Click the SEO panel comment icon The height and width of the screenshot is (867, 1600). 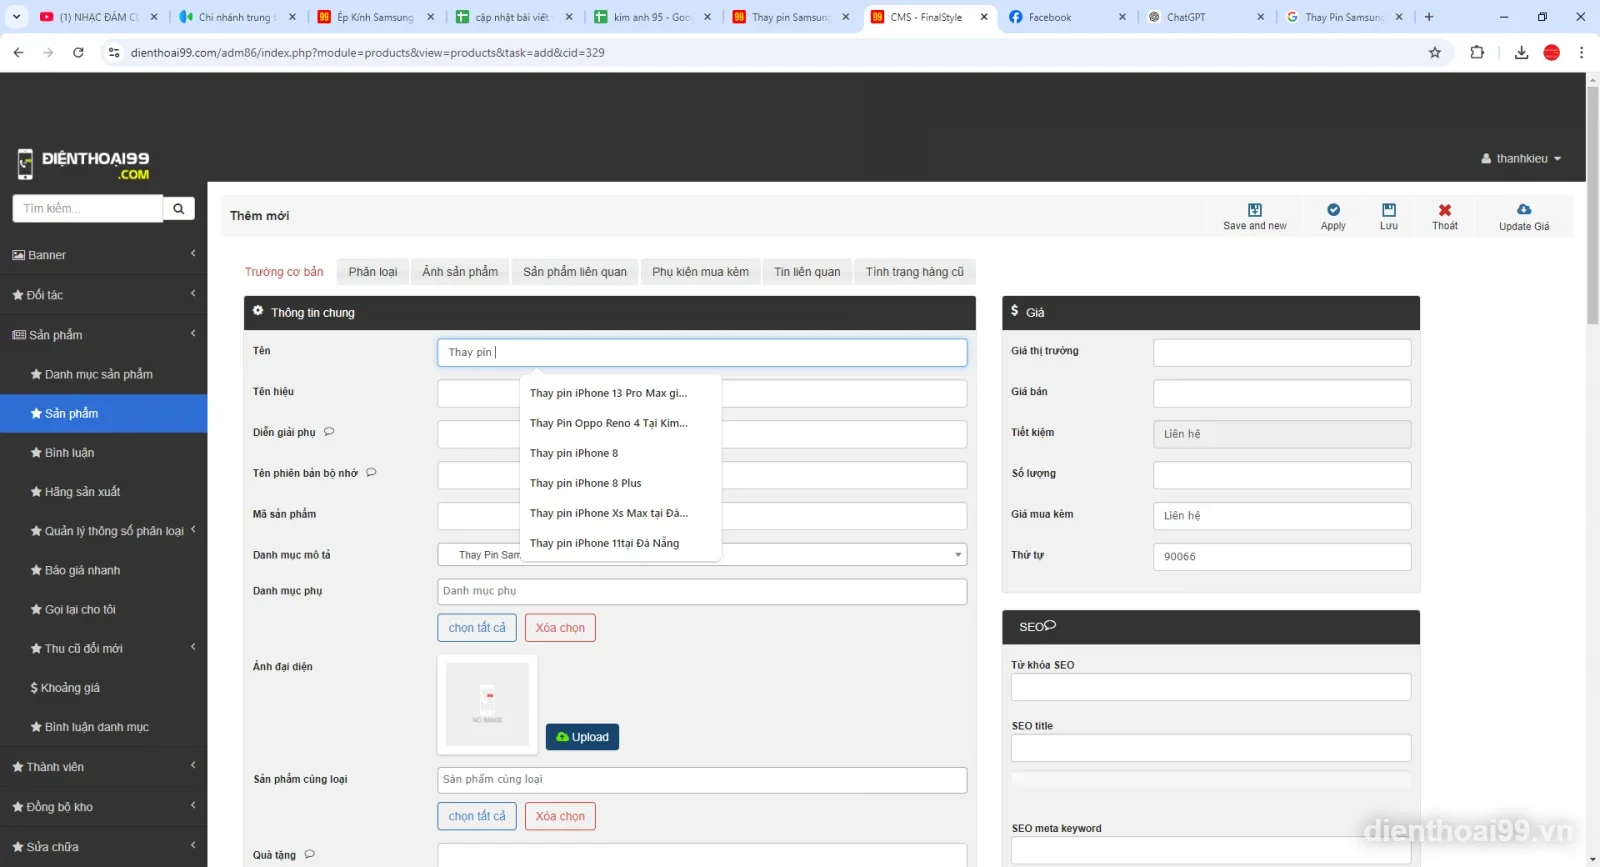pos(1051,626)
